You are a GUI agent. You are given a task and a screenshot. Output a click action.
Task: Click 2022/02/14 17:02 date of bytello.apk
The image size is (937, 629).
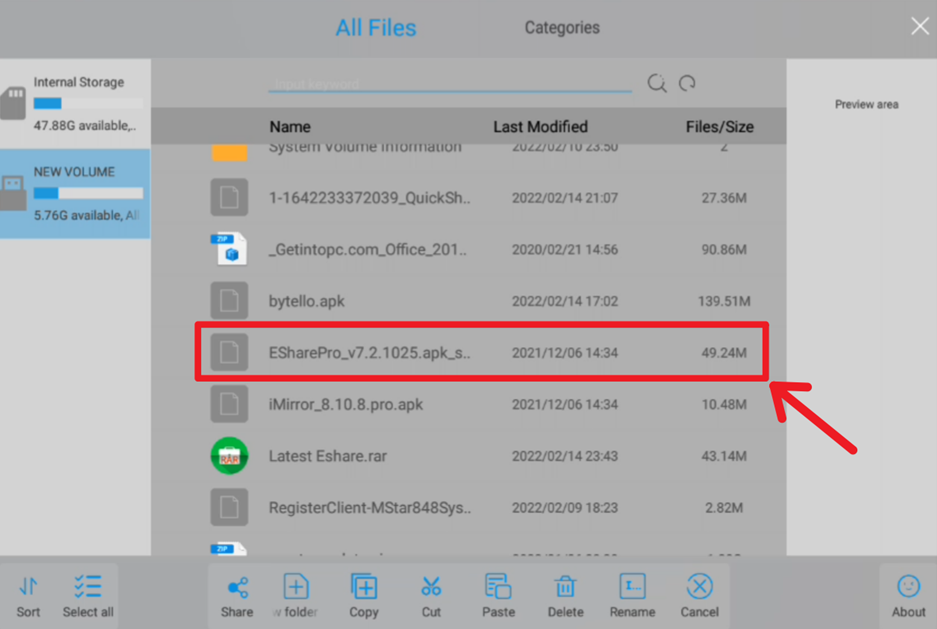(x=565, y=301)
